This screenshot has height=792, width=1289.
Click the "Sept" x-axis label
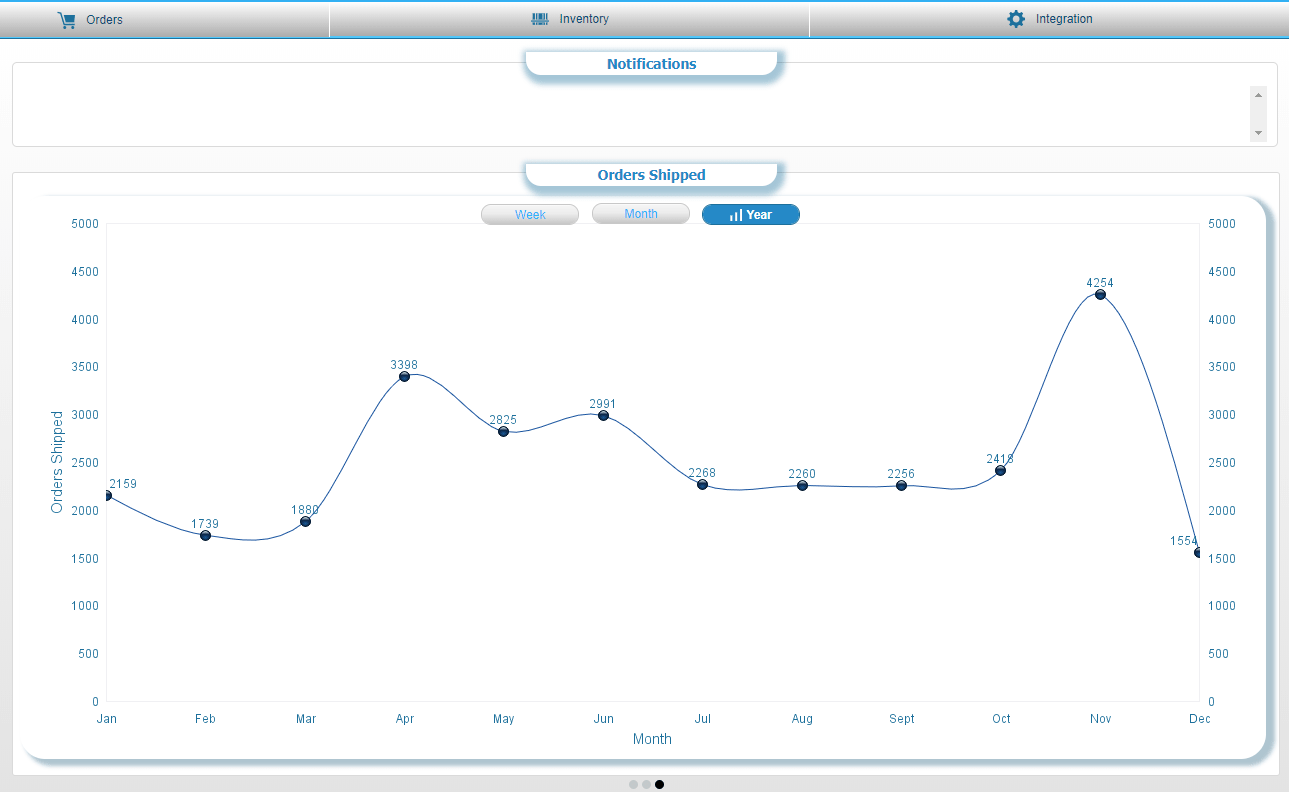click(901, 719)
